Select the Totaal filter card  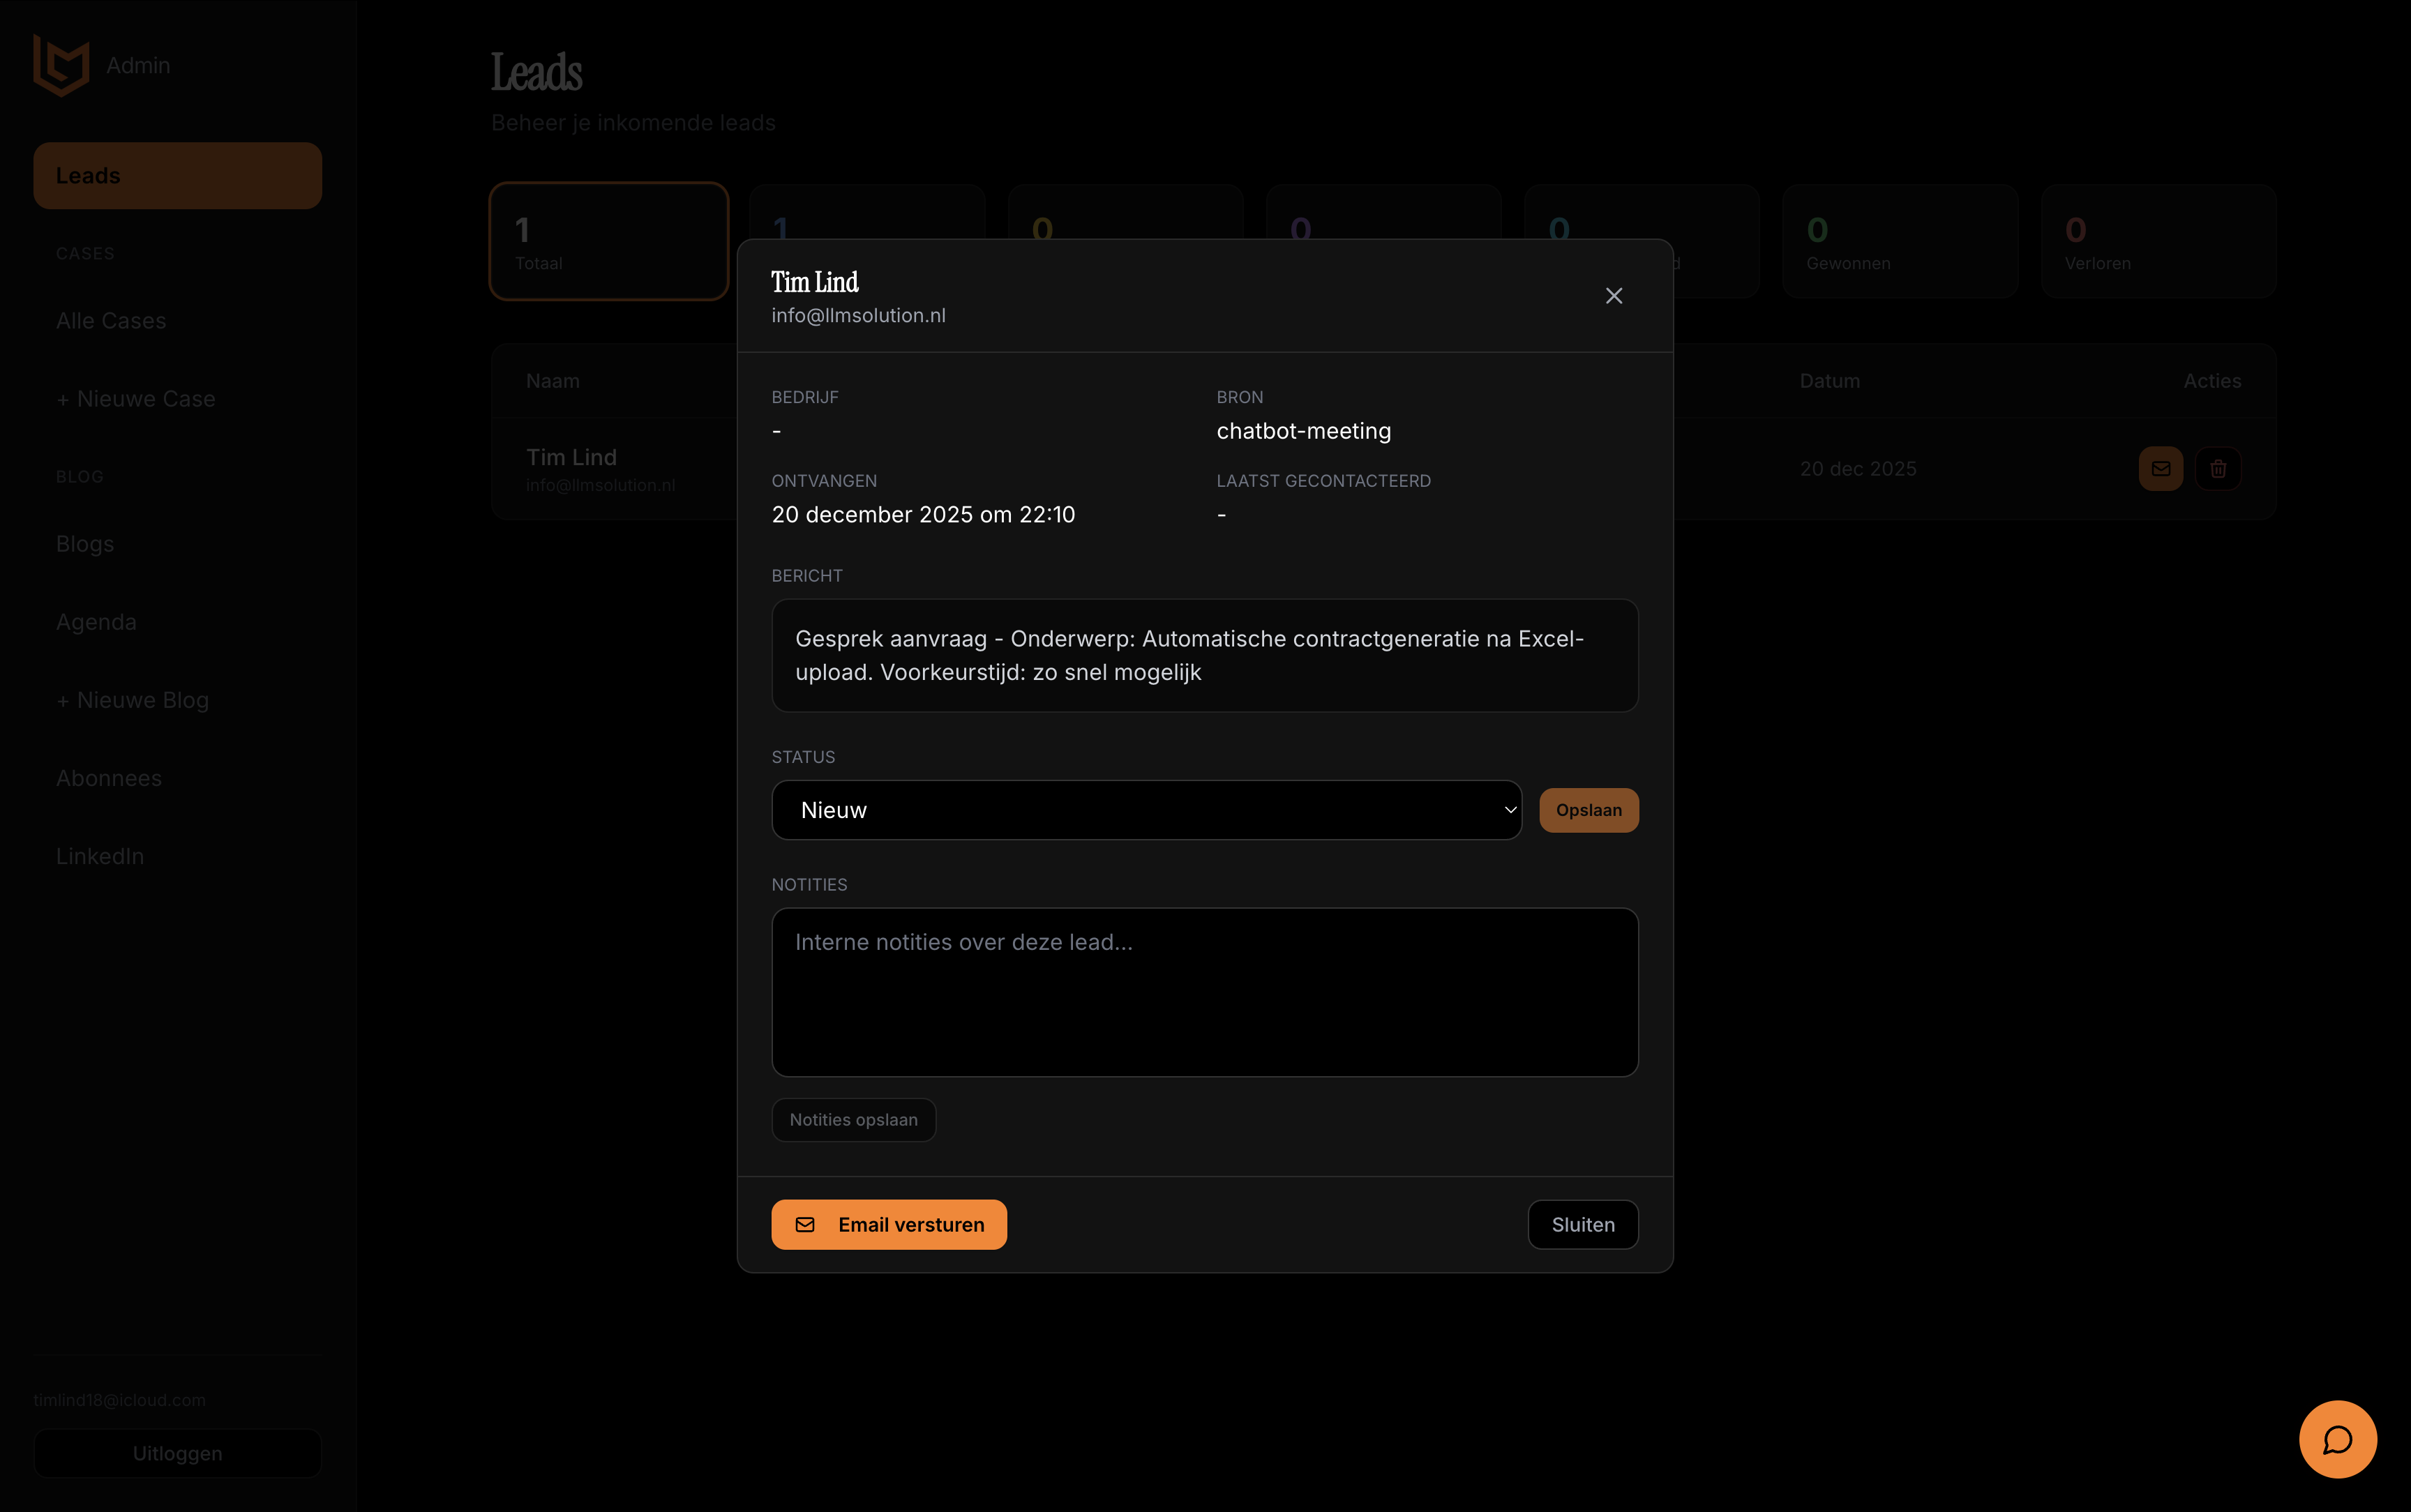608,241
